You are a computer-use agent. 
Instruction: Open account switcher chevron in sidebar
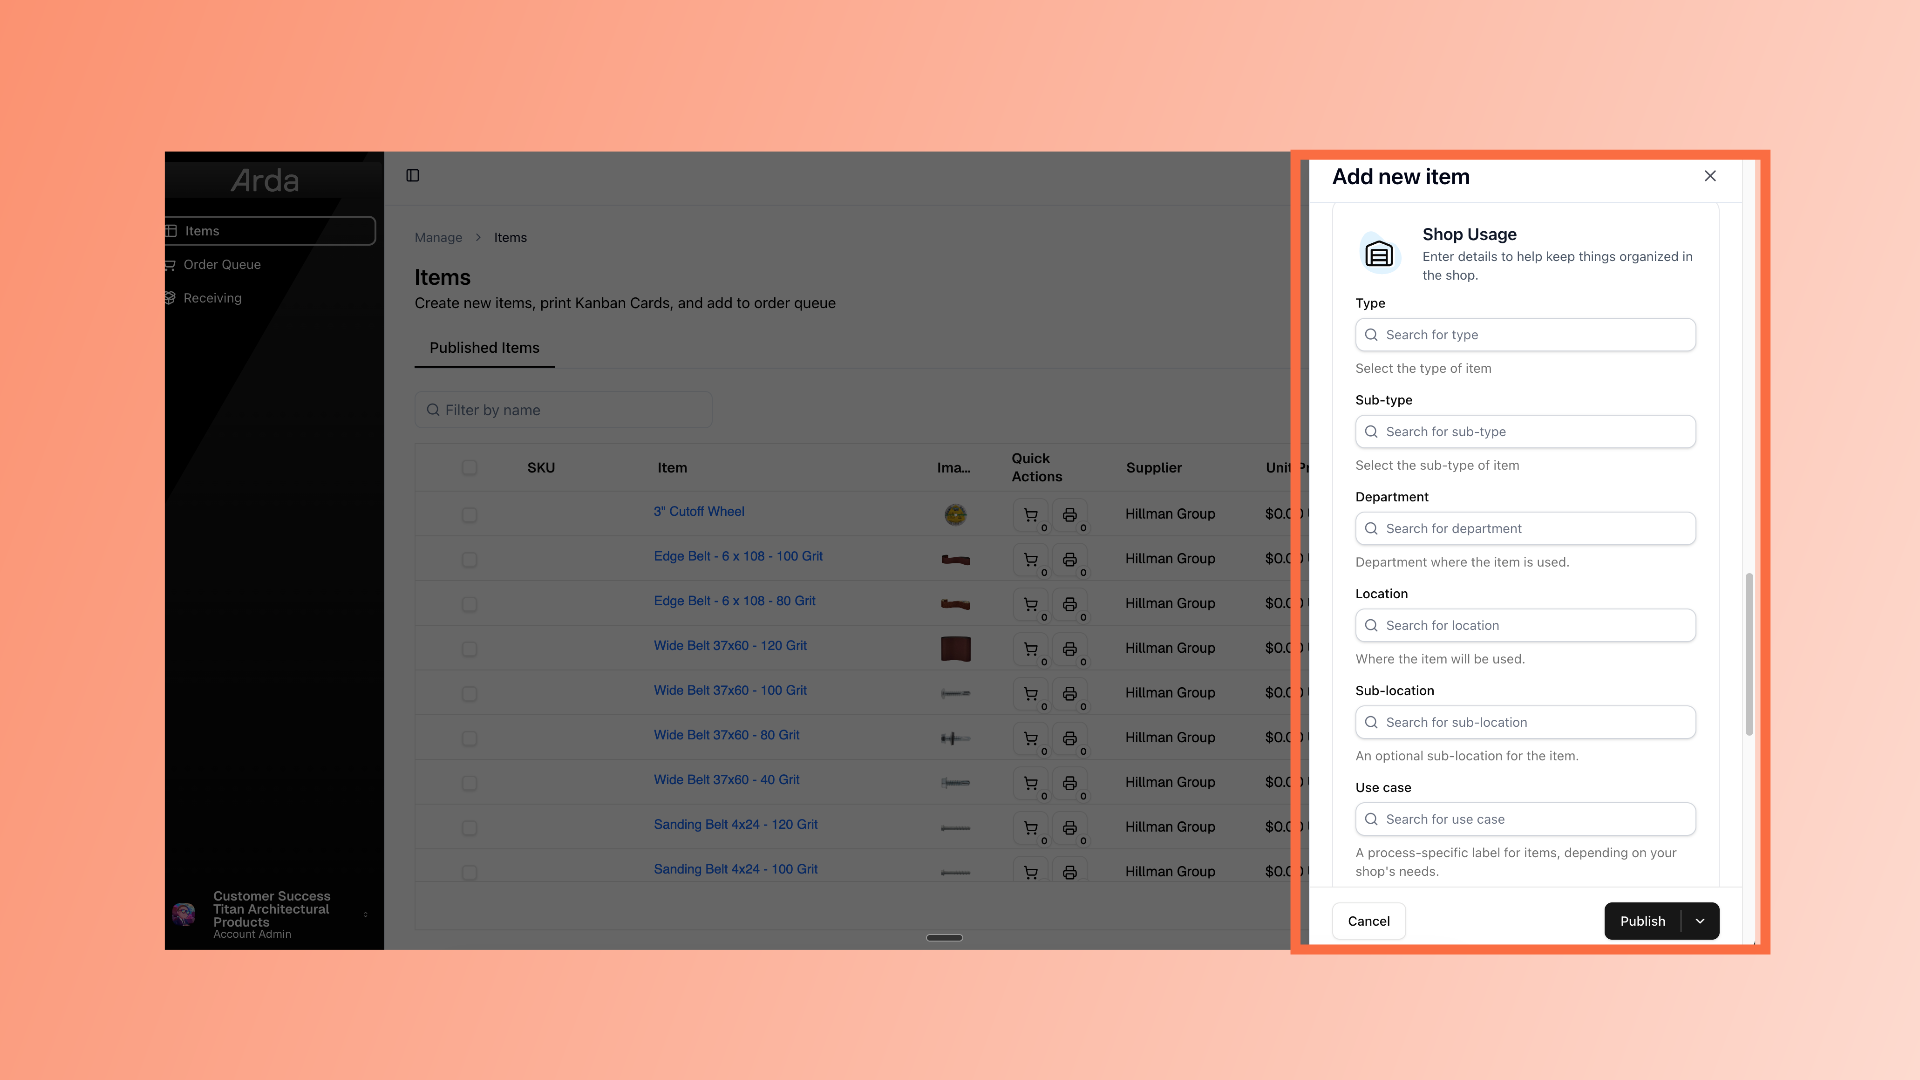[366, 915]
